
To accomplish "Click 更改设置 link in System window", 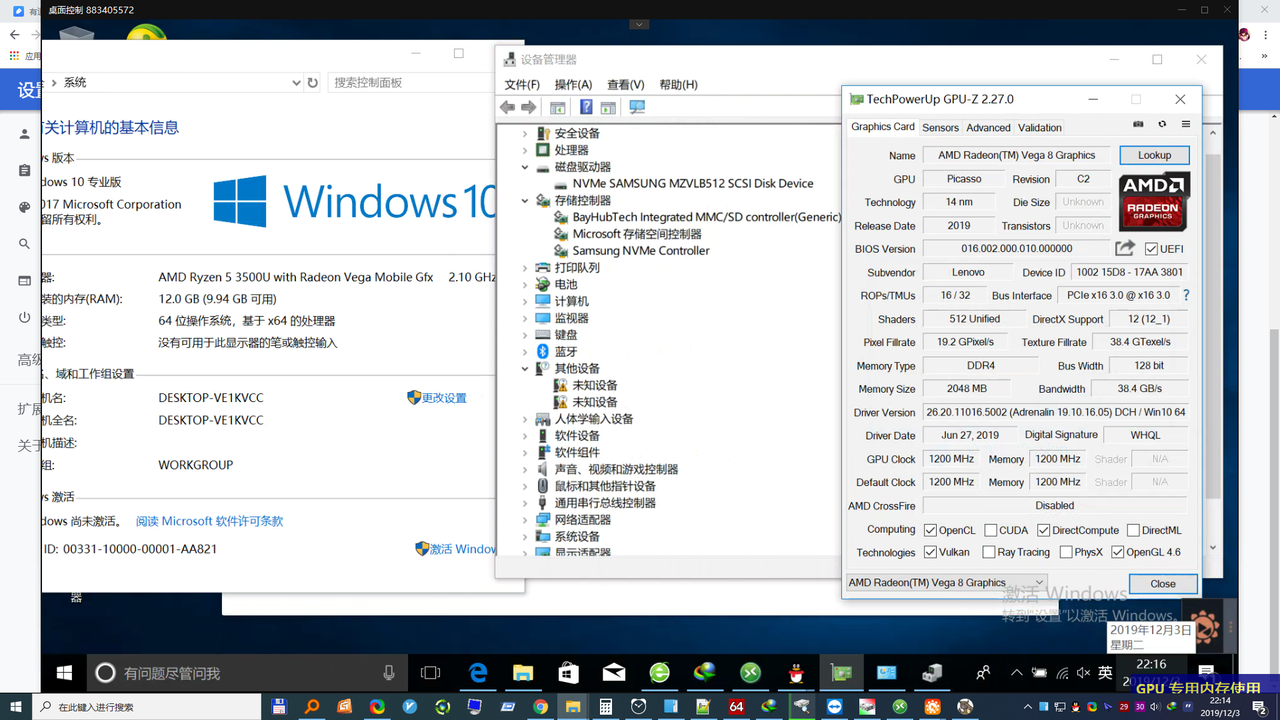I will (x=444, y=398).
